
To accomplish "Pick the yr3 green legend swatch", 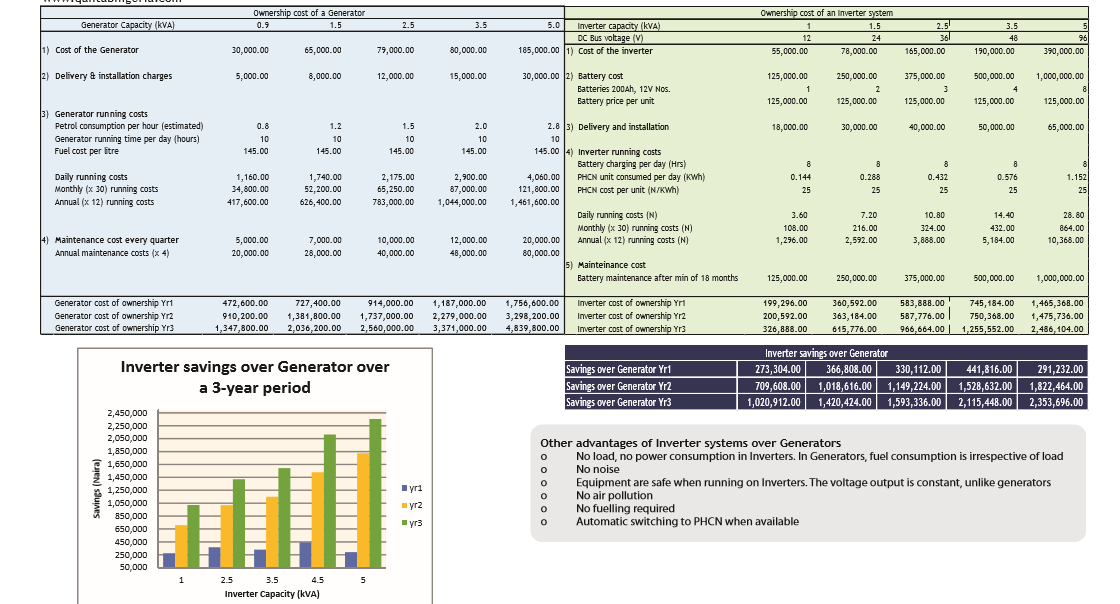I will (x=404, y=523).
